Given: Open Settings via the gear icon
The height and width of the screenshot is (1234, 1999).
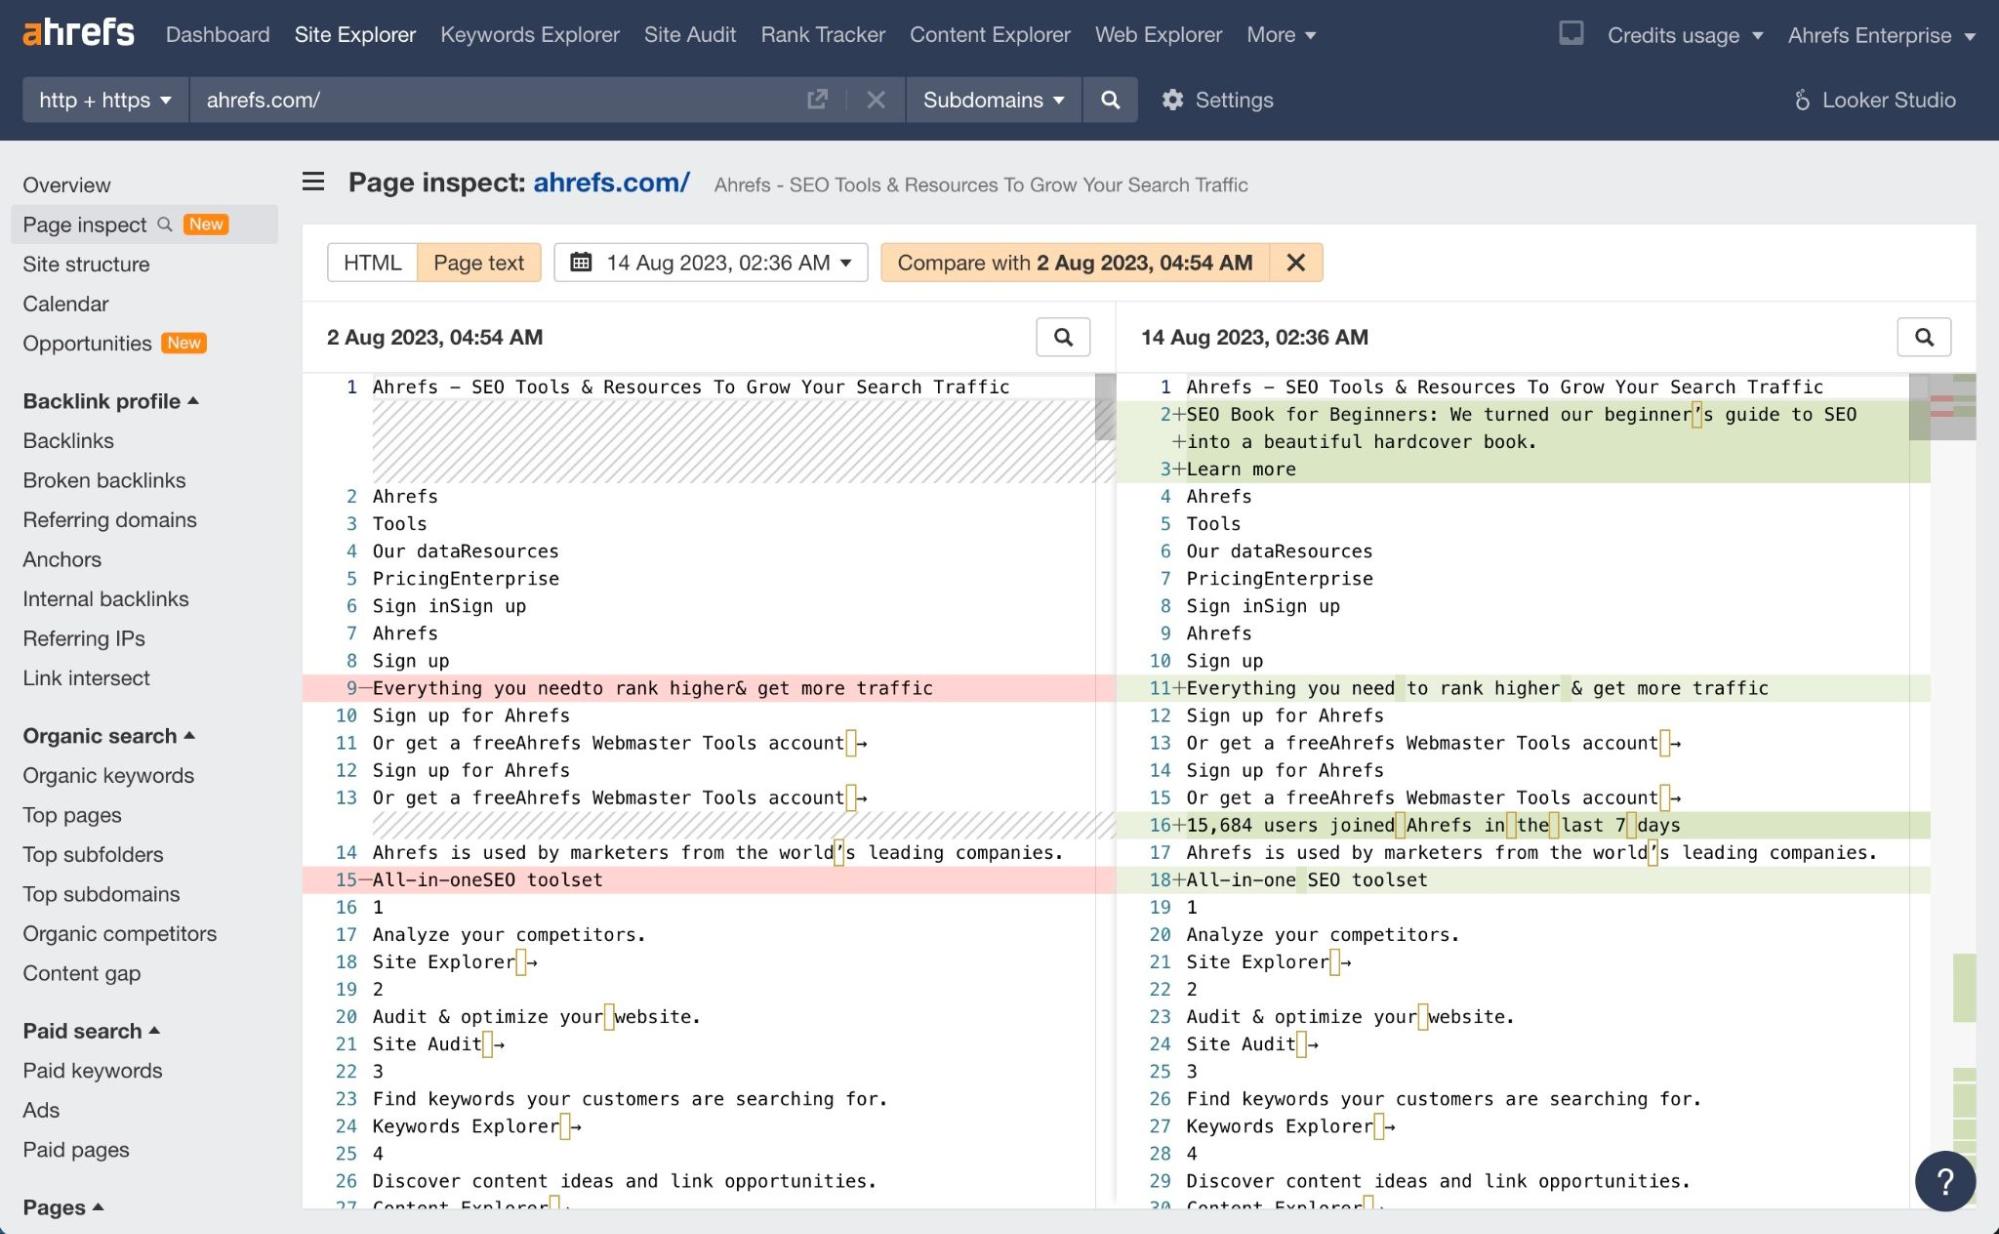Looking at the screenshot, I should [x=1173, y=100].
